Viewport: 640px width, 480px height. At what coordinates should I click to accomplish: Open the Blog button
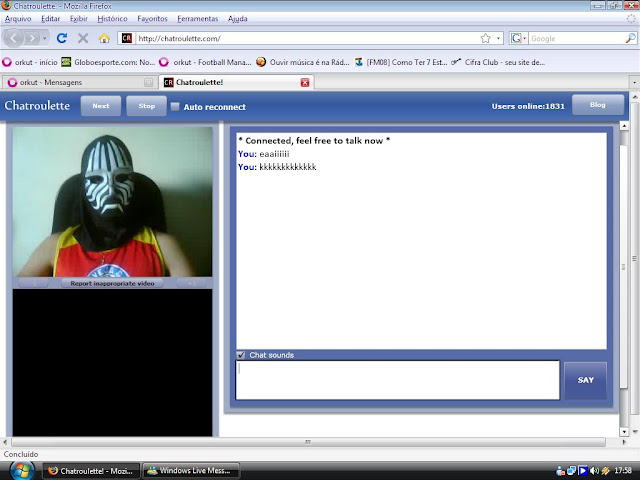coord(598,105)
